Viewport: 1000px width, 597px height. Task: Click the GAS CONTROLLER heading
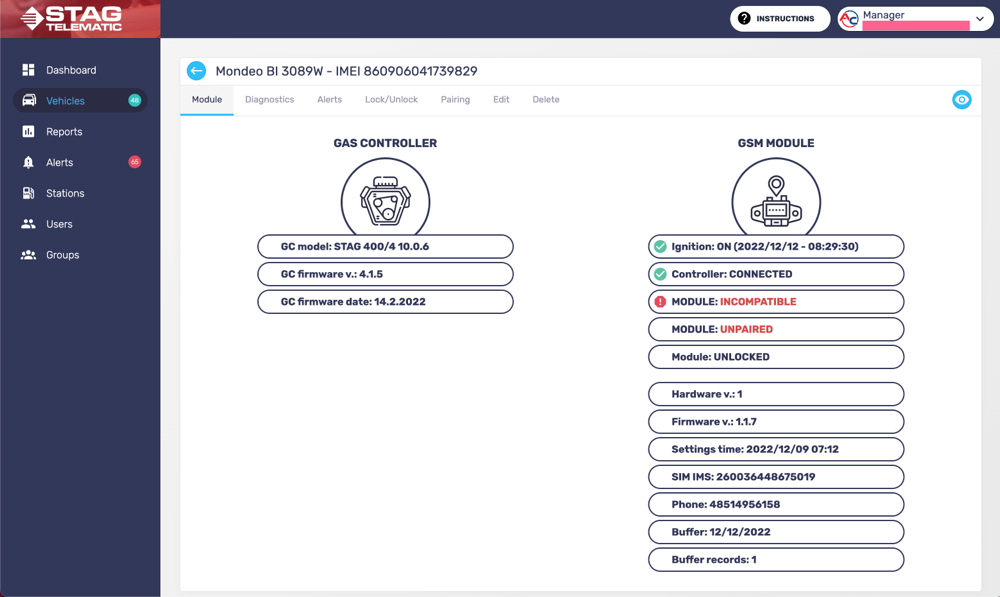tap(385, 143)
